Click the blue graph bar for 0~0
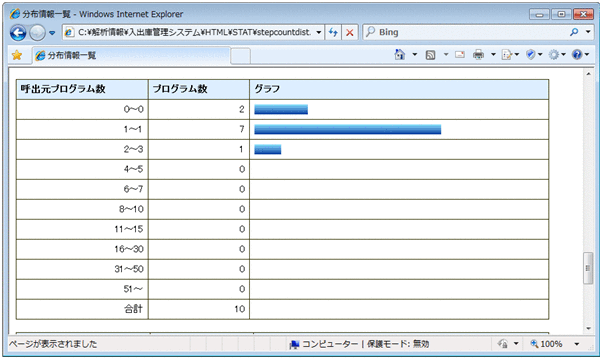This screenshot has height=360, width=603. 281,110
